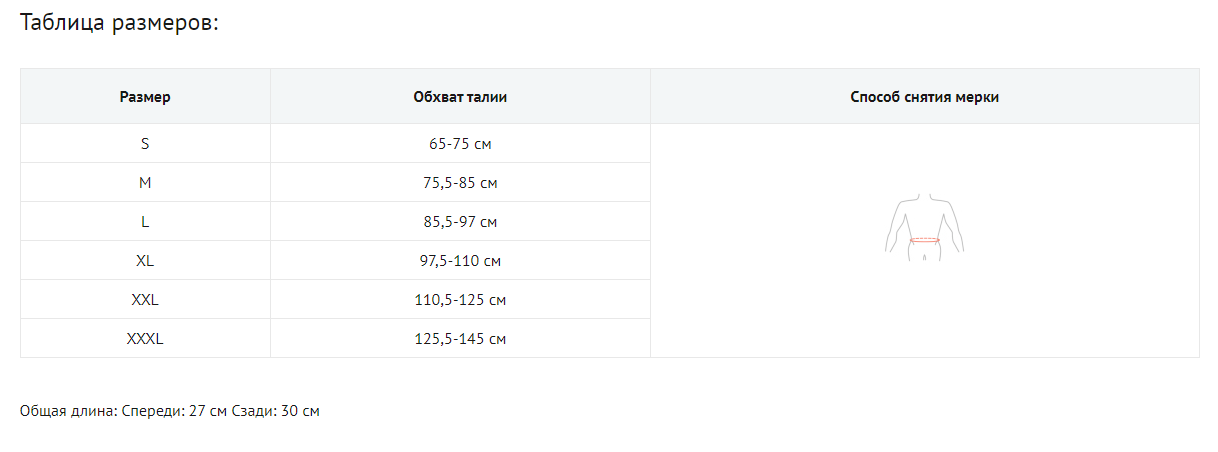
Task: Select size S cell
Action: click(x=145, y=144)
